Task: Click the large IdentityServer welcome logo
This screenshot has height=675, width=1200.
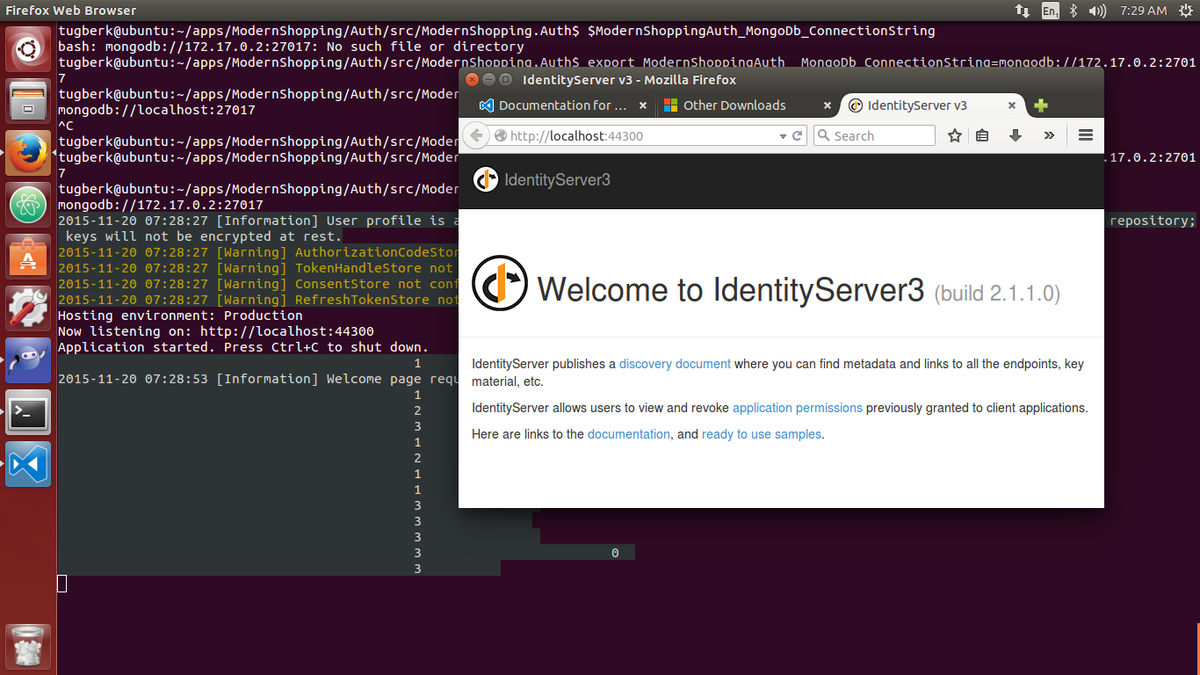Action: pos(500,284)
